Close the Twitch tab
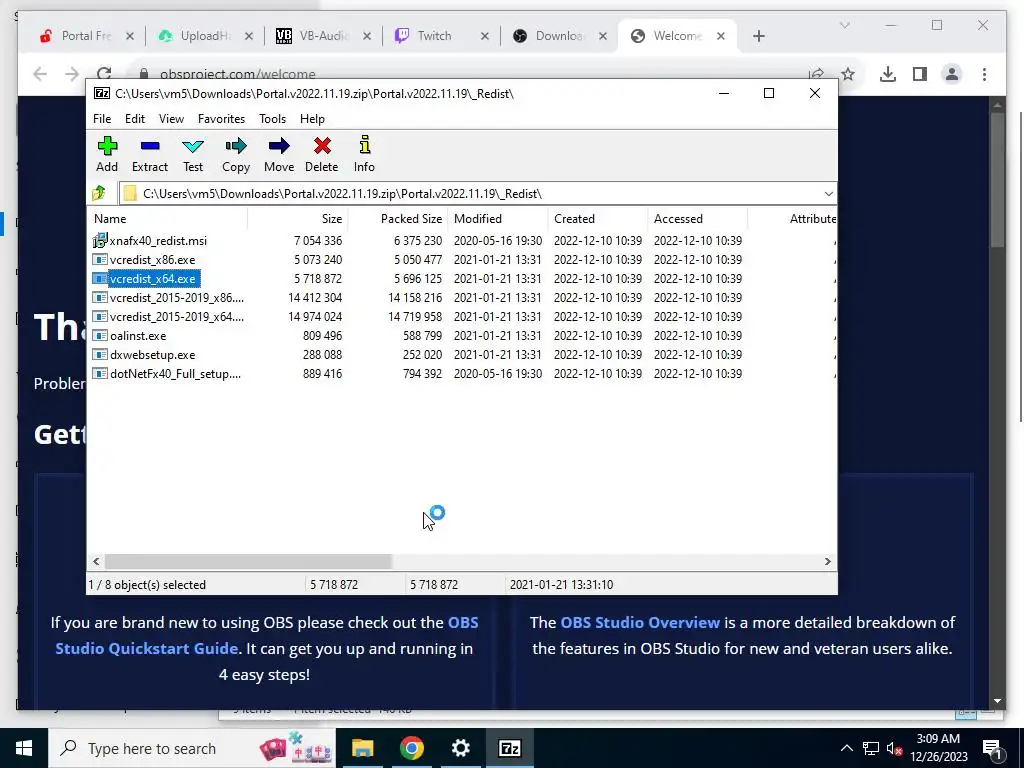1024x768 pixels. 485,36
